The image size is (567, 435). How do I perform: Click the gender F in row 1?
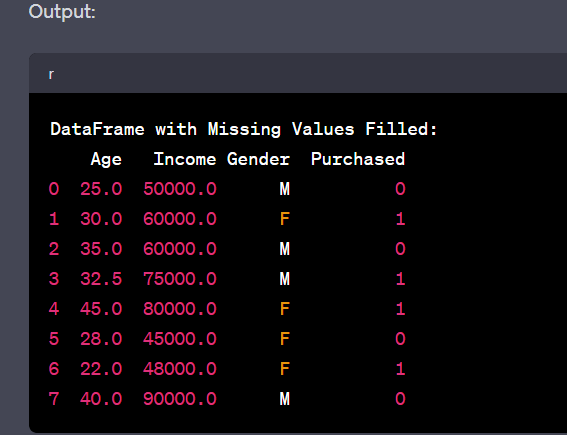pyautogui.click(x=285, y=219)
